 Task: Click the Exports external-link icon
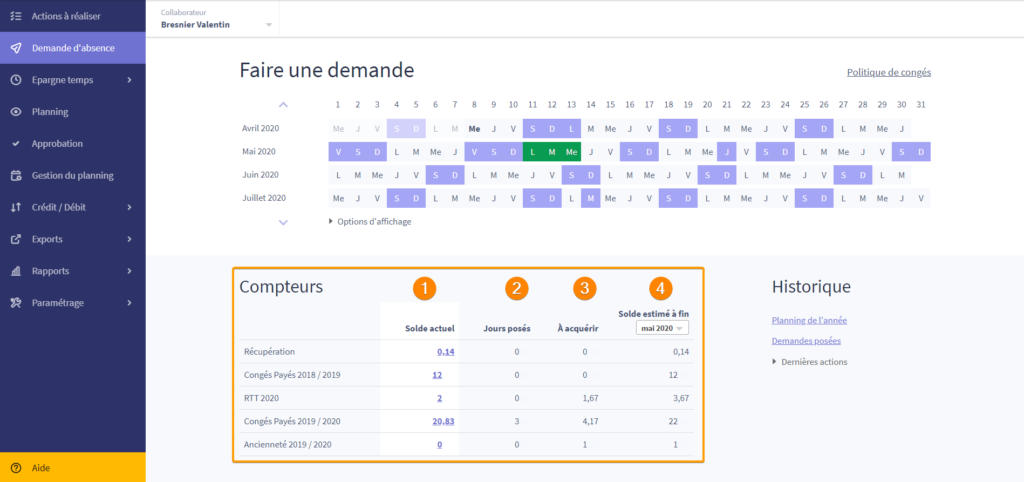[16, 239]
